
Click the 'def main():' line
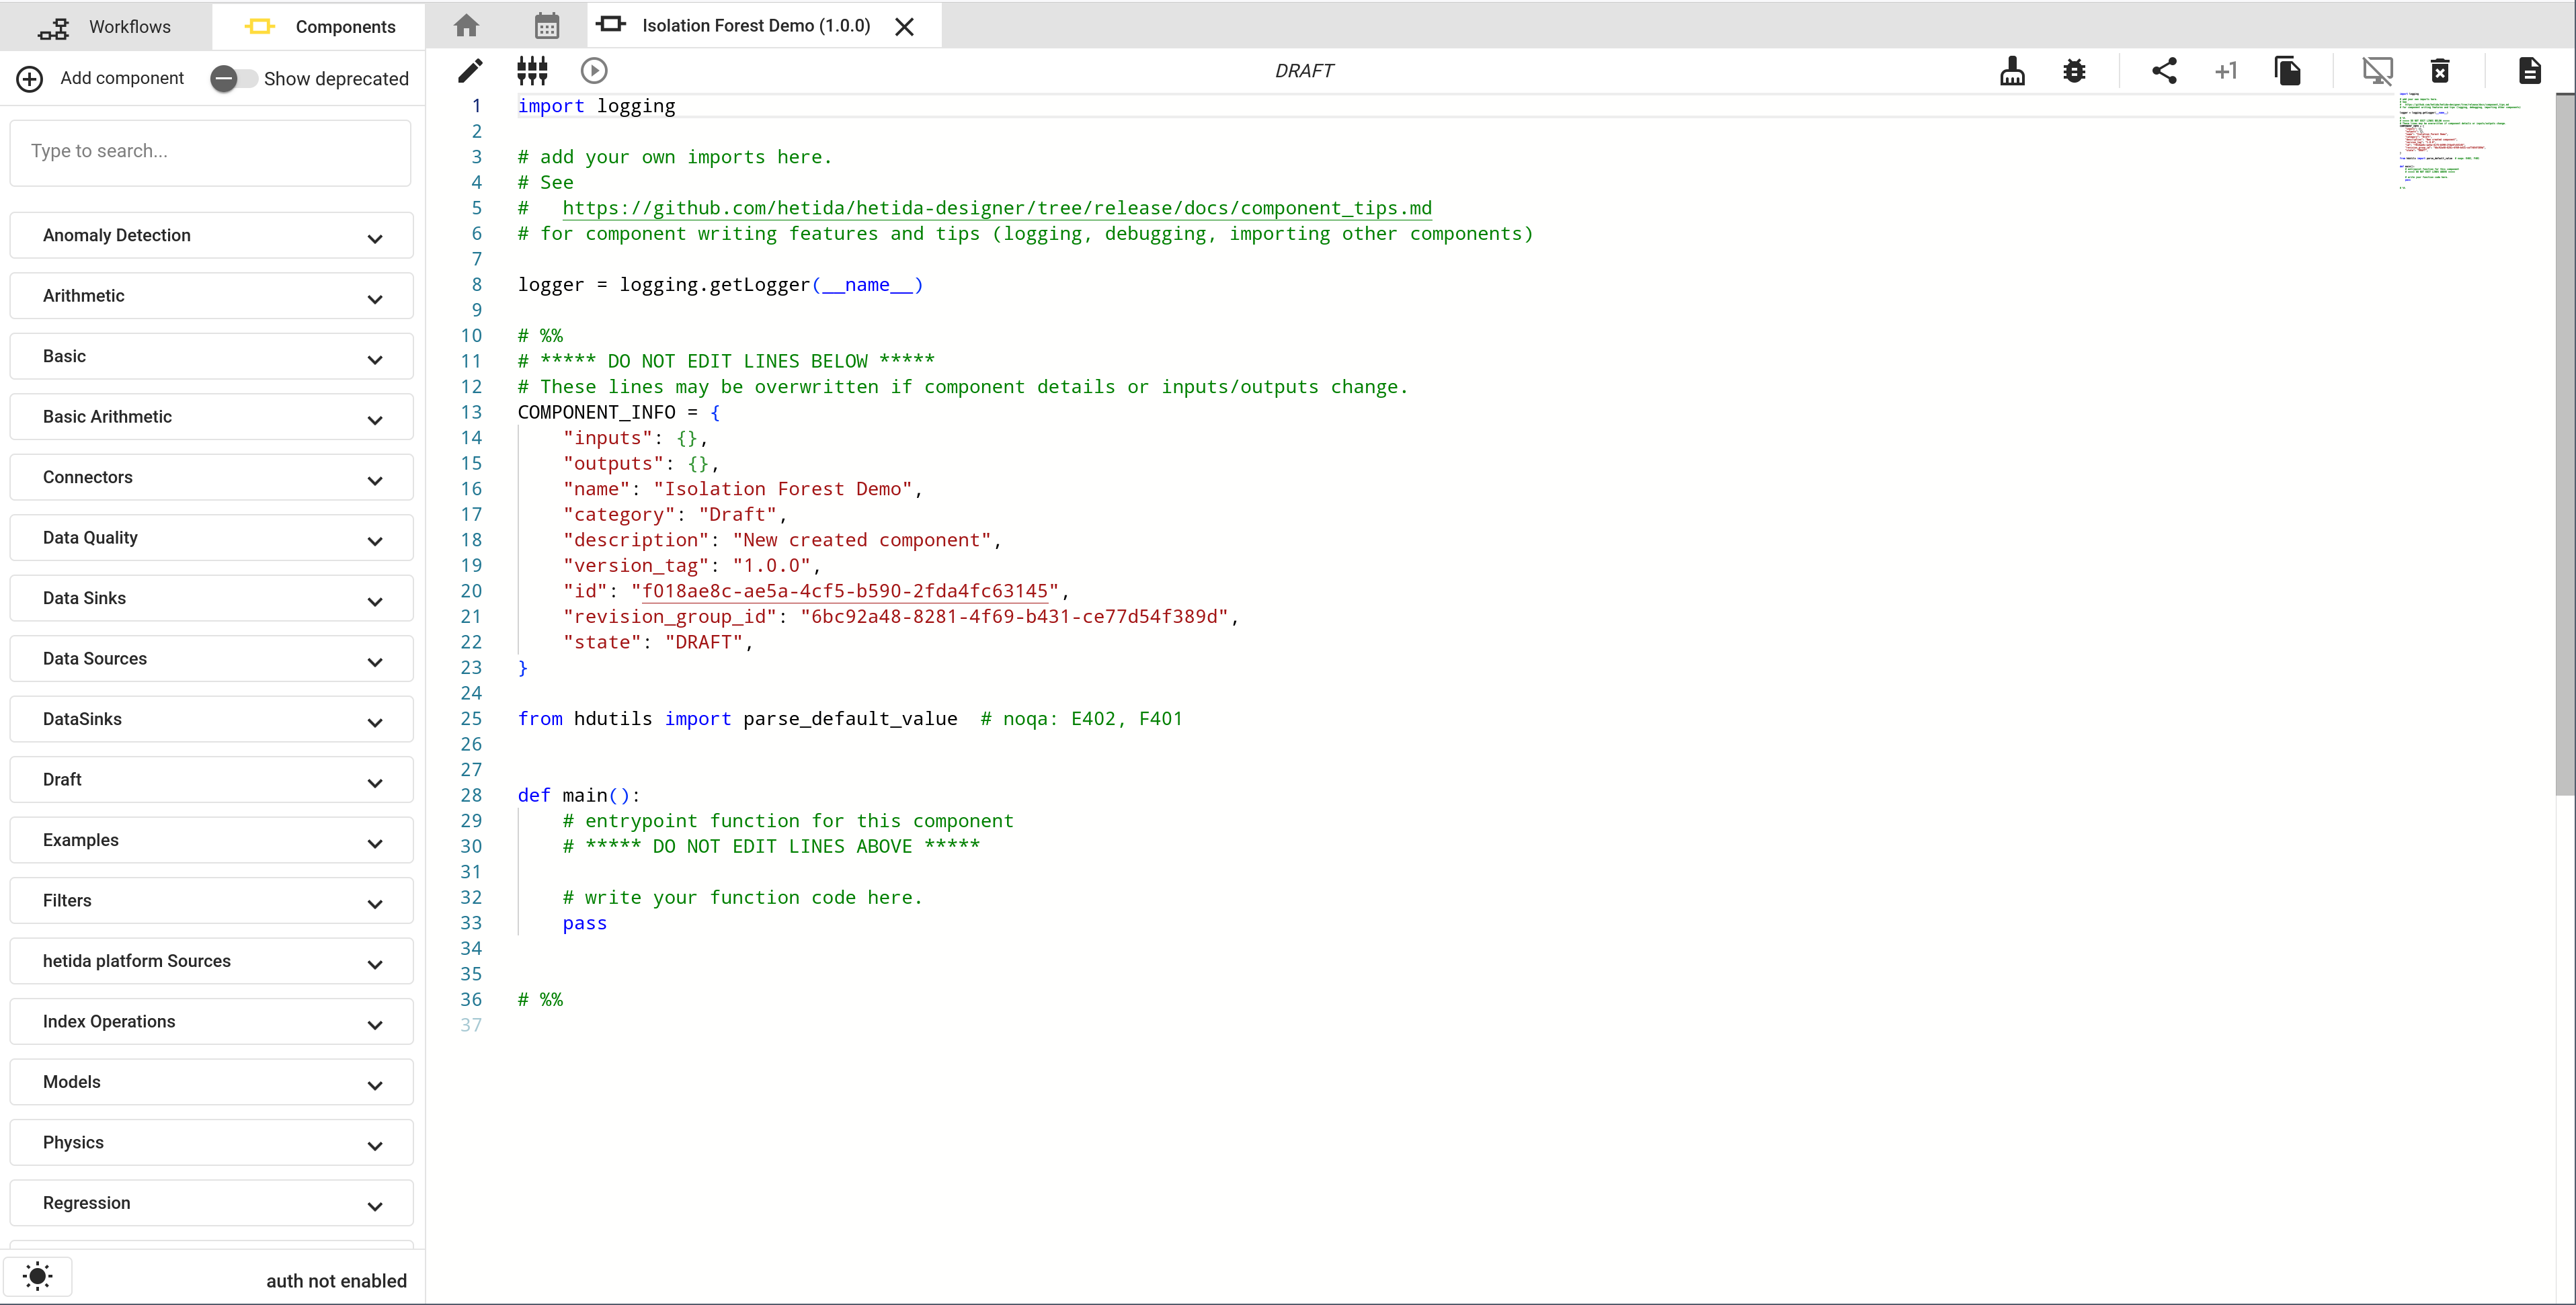tap(578, 796)
